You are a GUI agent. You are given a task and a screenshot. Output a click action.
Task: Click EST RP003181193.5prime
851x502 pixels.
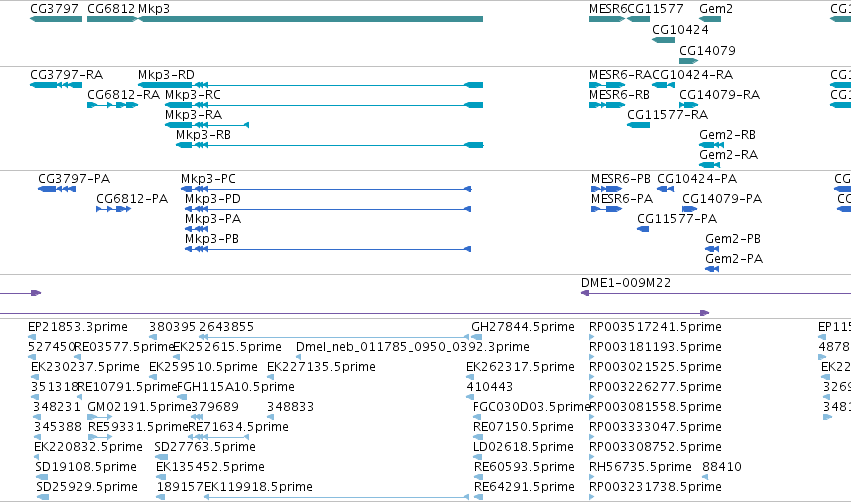click(x=592, y=358)
